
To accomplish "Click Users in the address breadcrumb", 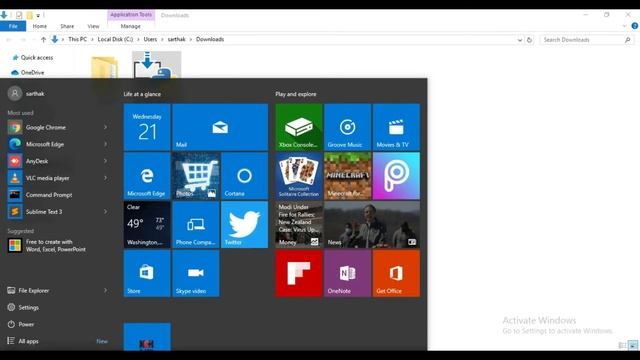I will click(150, 39).
